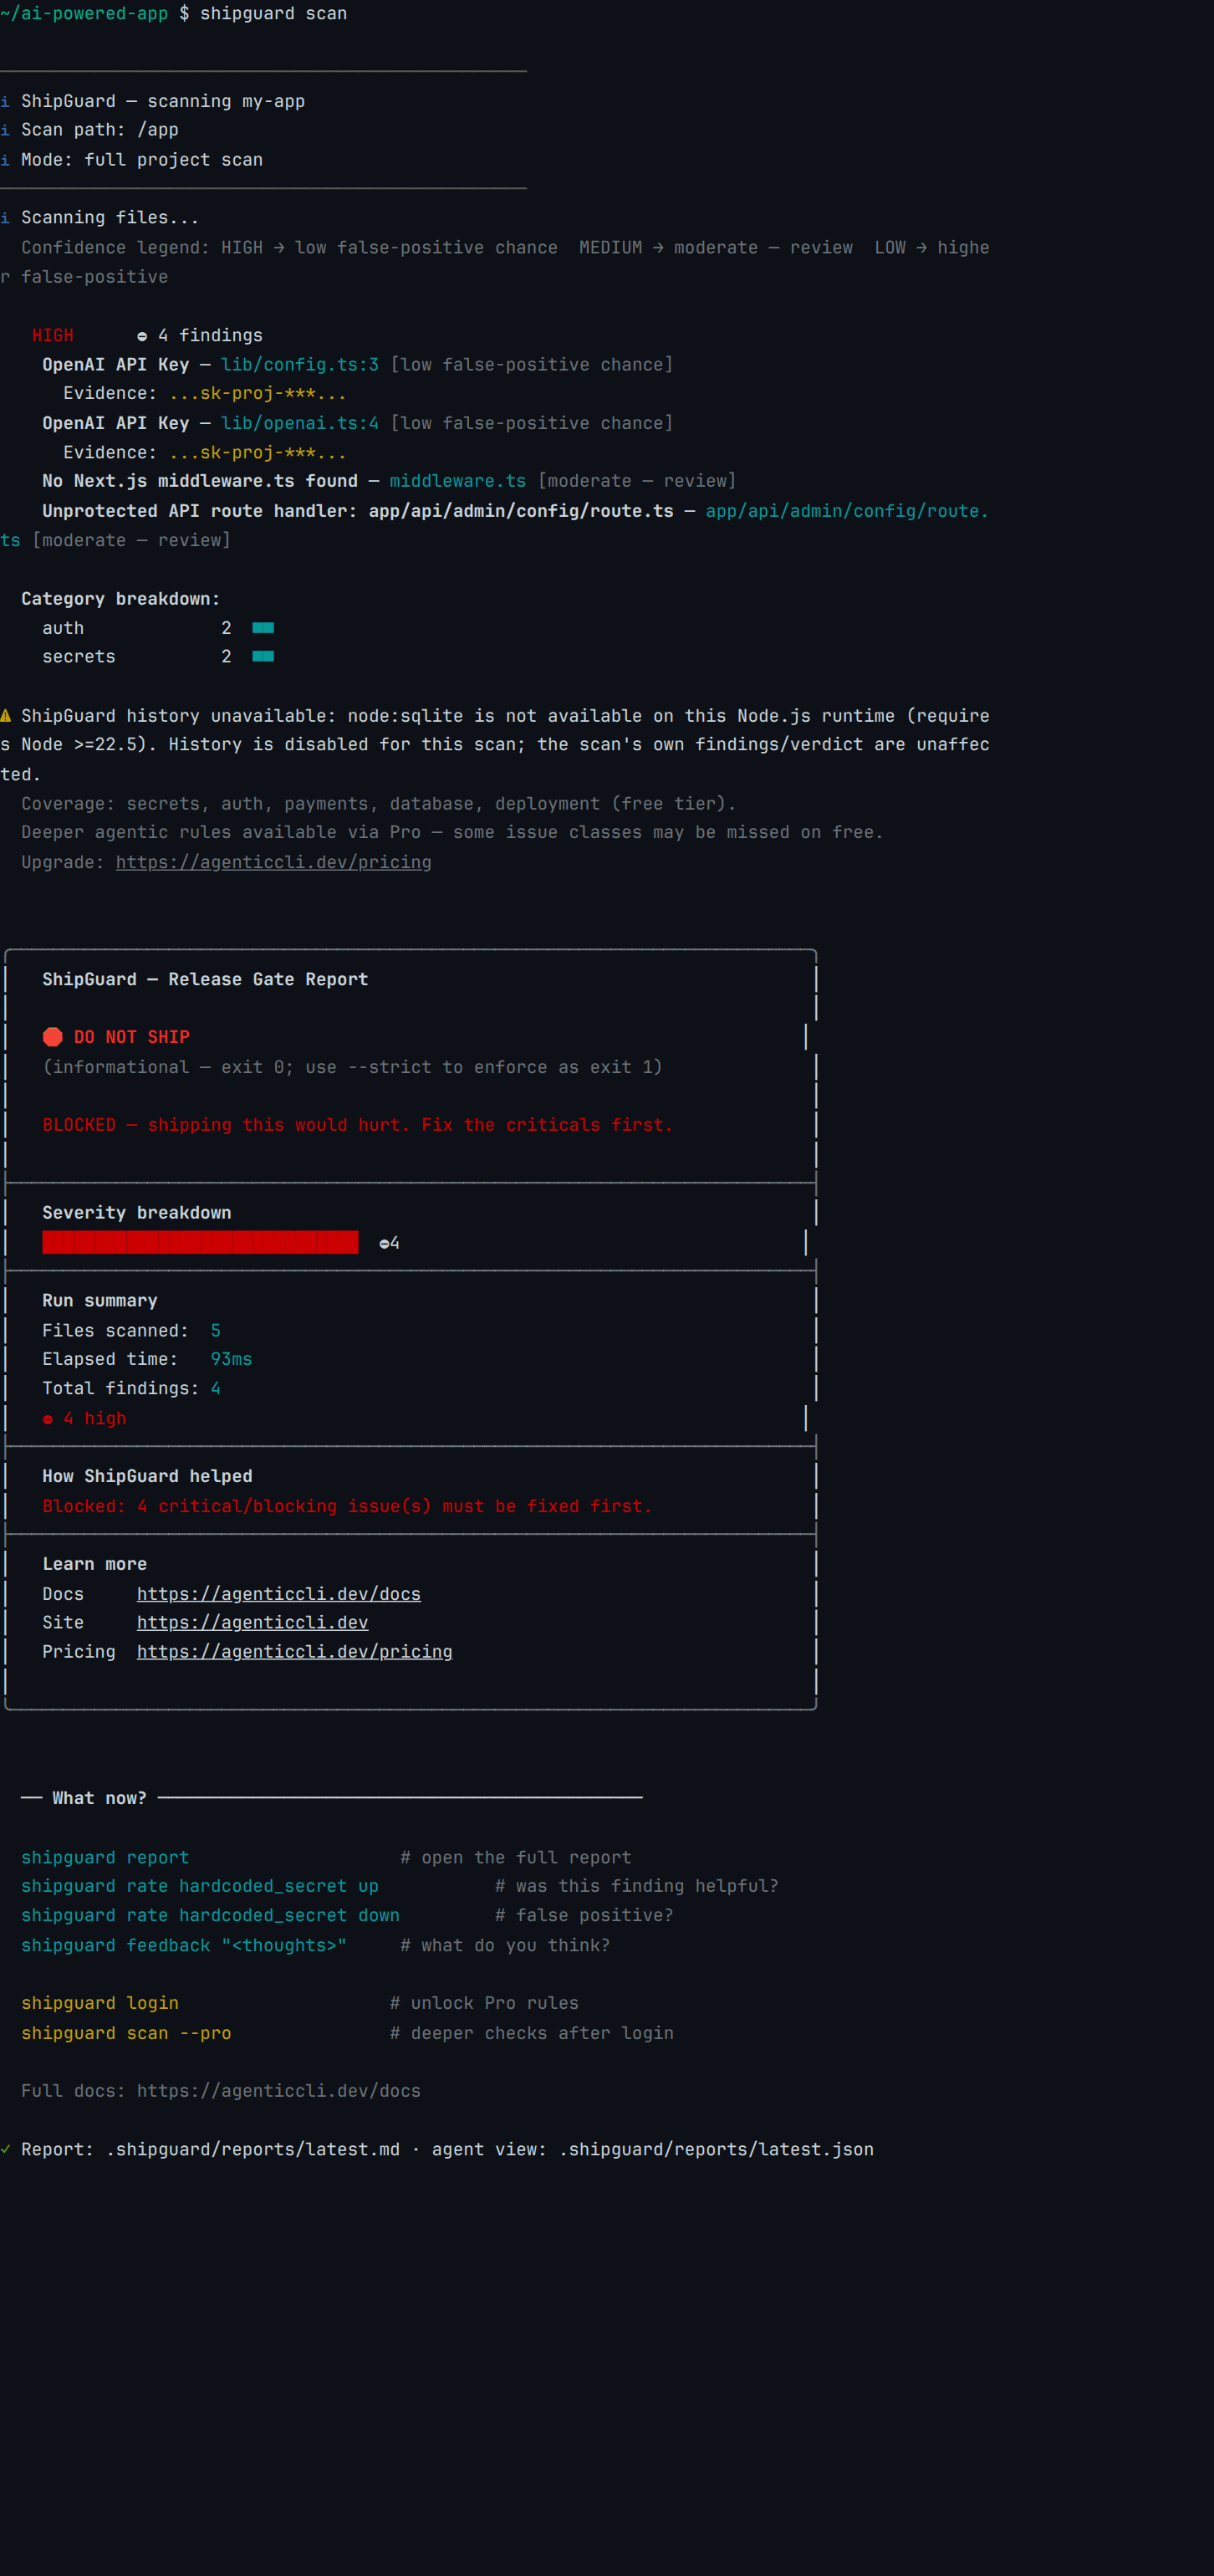Click the 'shipguard scan --pro' command
The height and width of the screenshot is (2576, 1214).
[126, 2033]
